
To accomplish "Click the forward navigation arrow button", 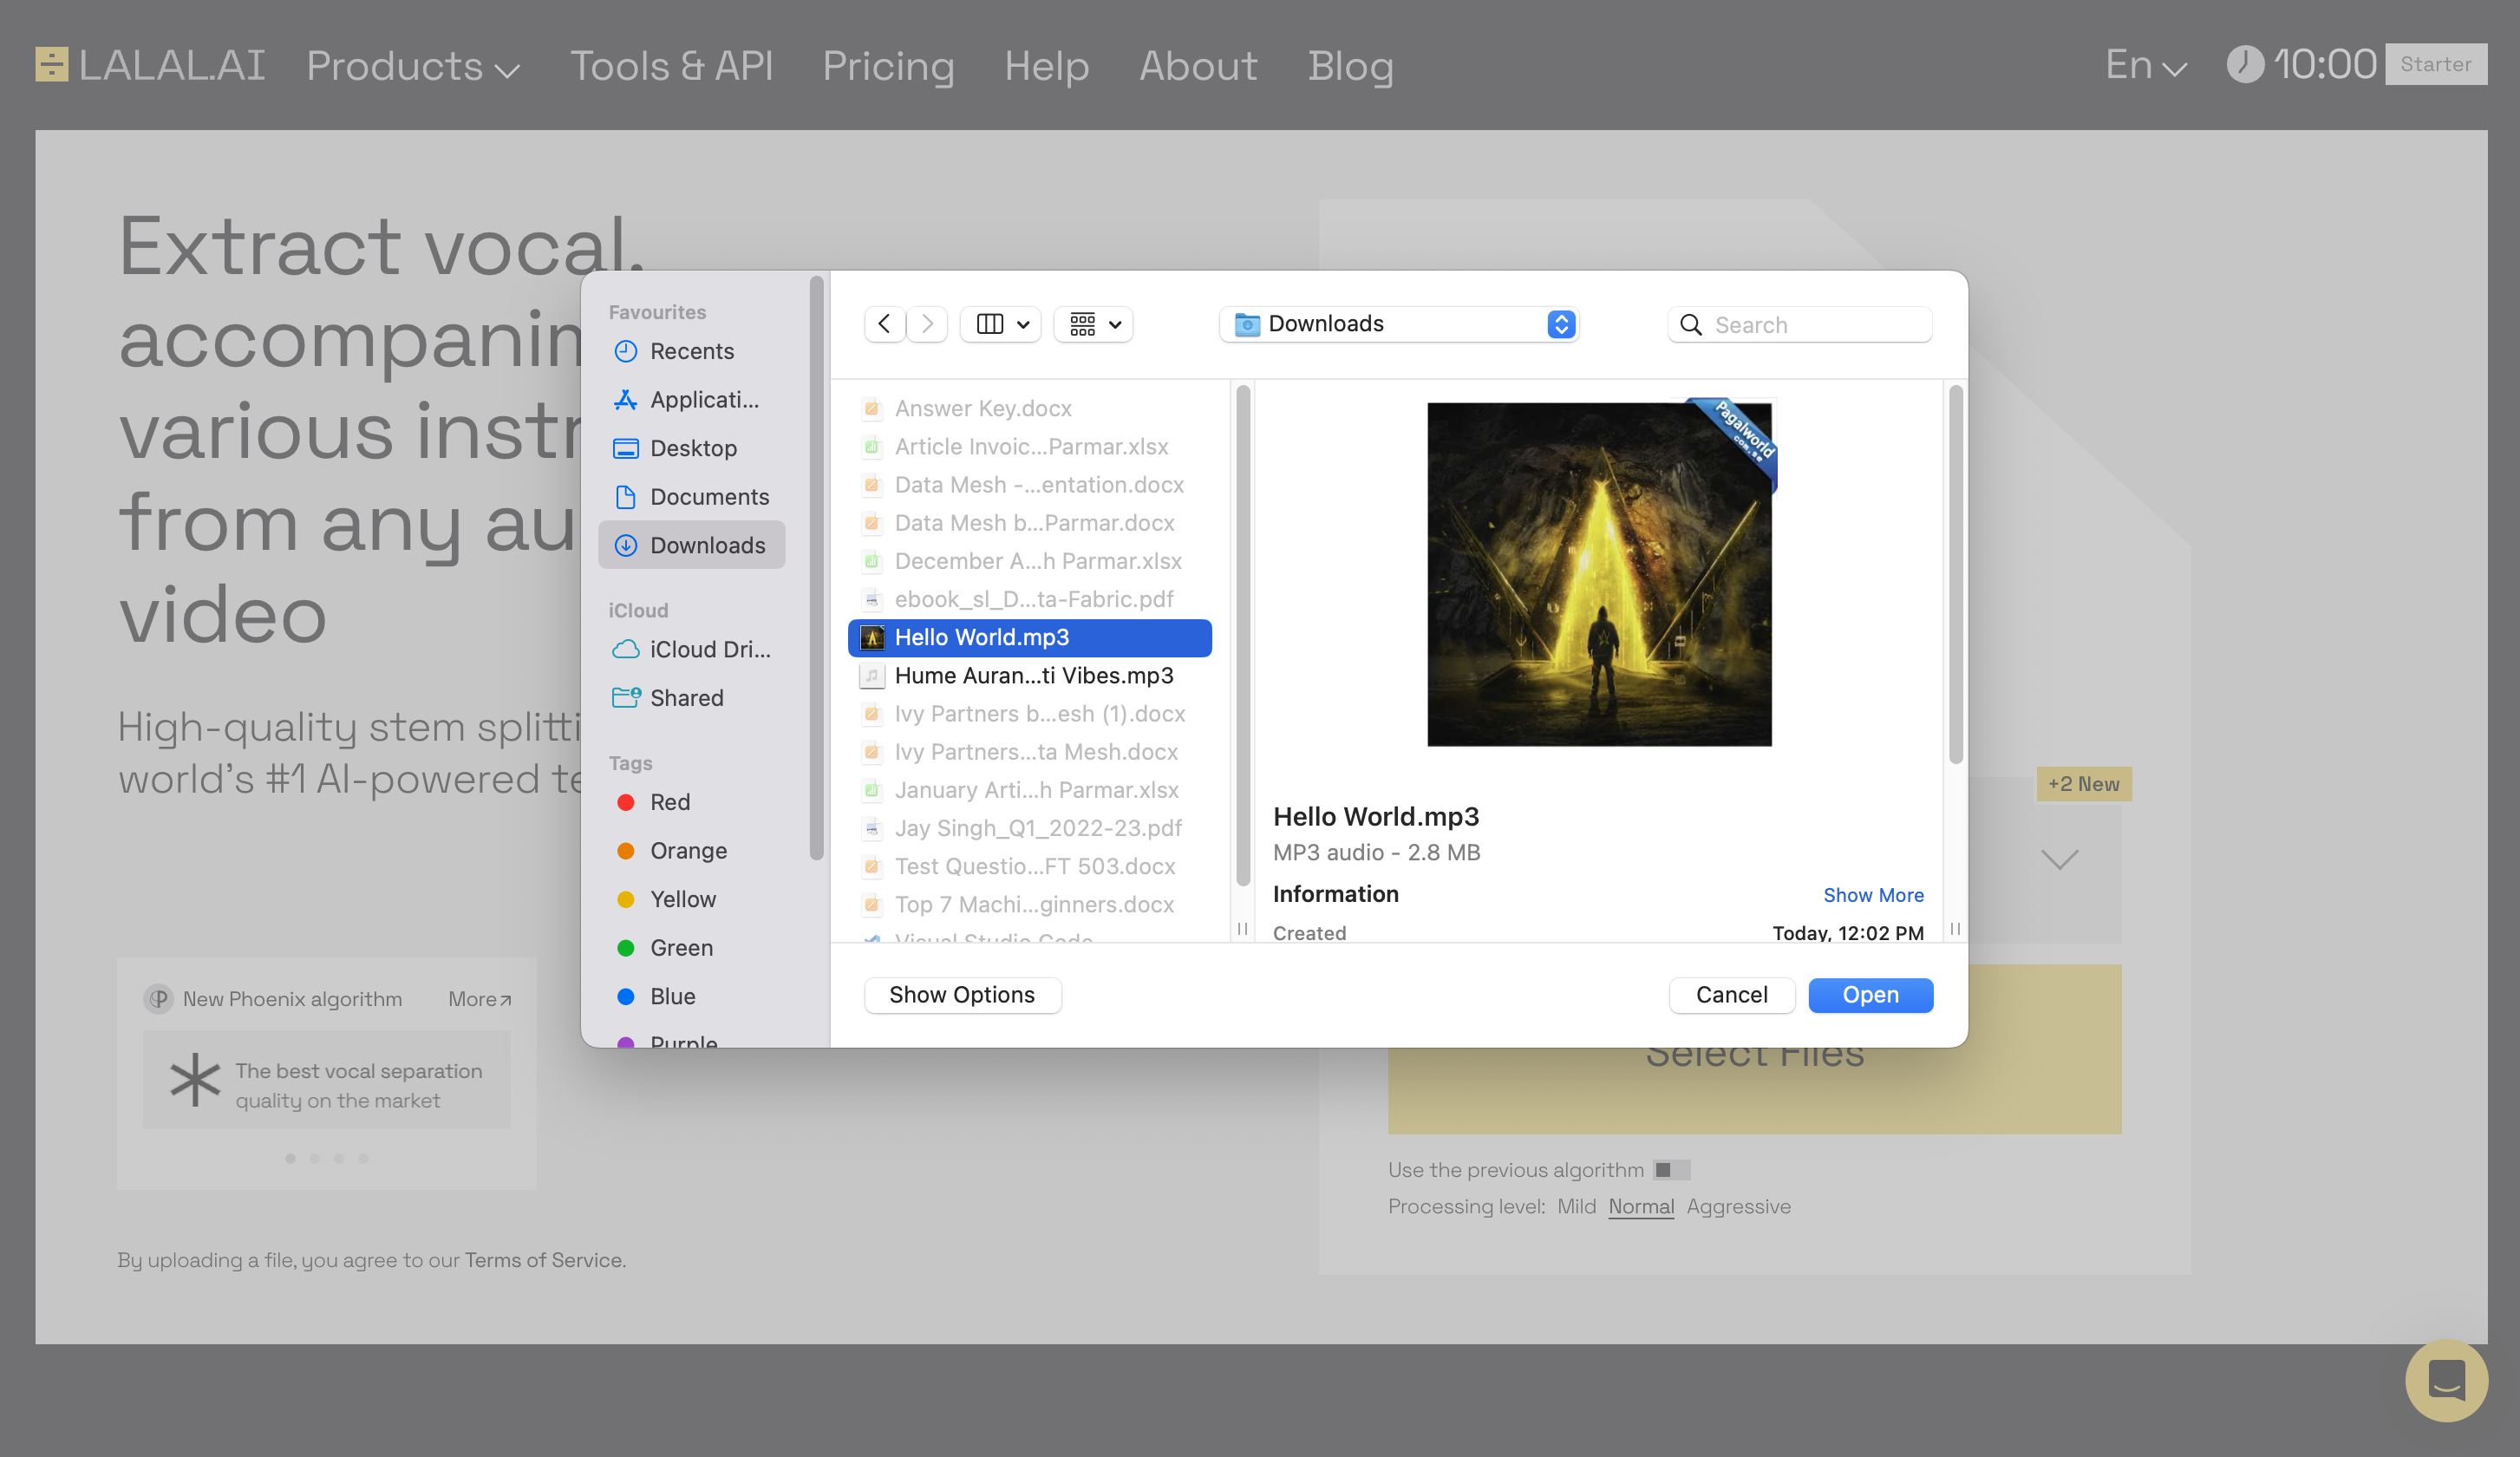I will [x=926, y=324].
